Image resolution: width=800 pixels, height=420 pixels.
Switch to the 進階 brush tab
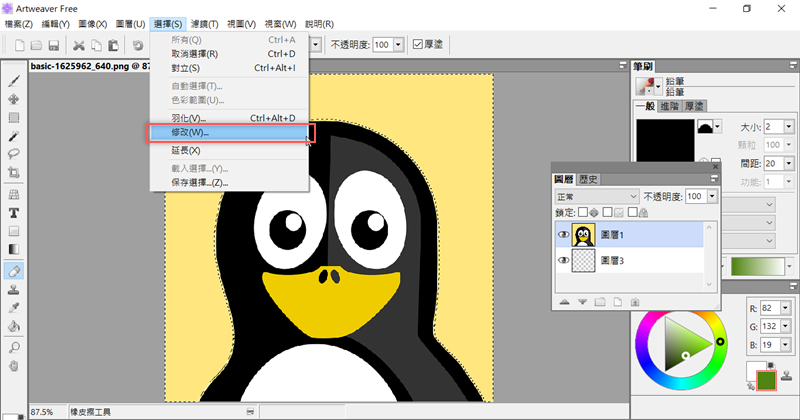(671, 105)
